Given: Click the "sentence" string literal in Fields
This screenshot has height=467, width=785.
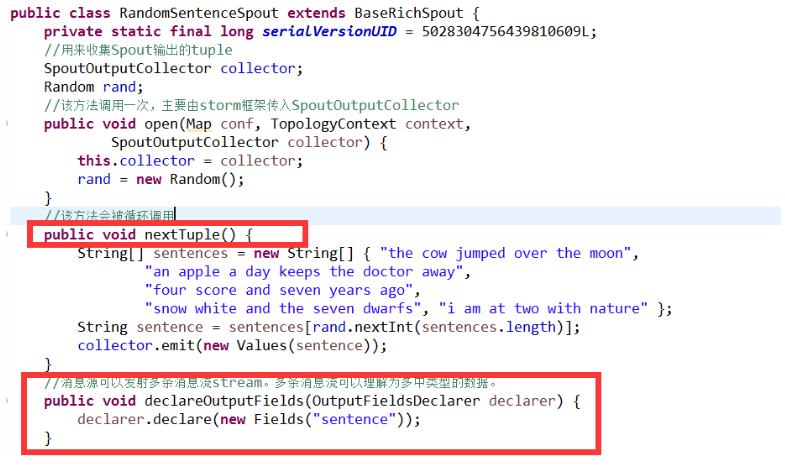Looking at the screenshot, I should 354,419.
